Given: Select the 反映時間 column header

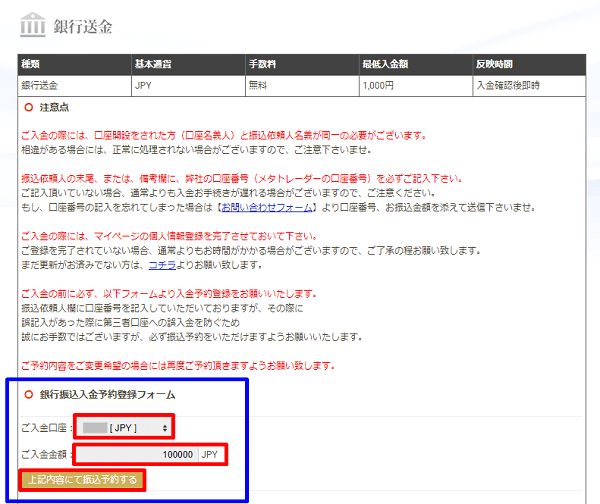Looking at the screenshot, I should pos(529,64).
